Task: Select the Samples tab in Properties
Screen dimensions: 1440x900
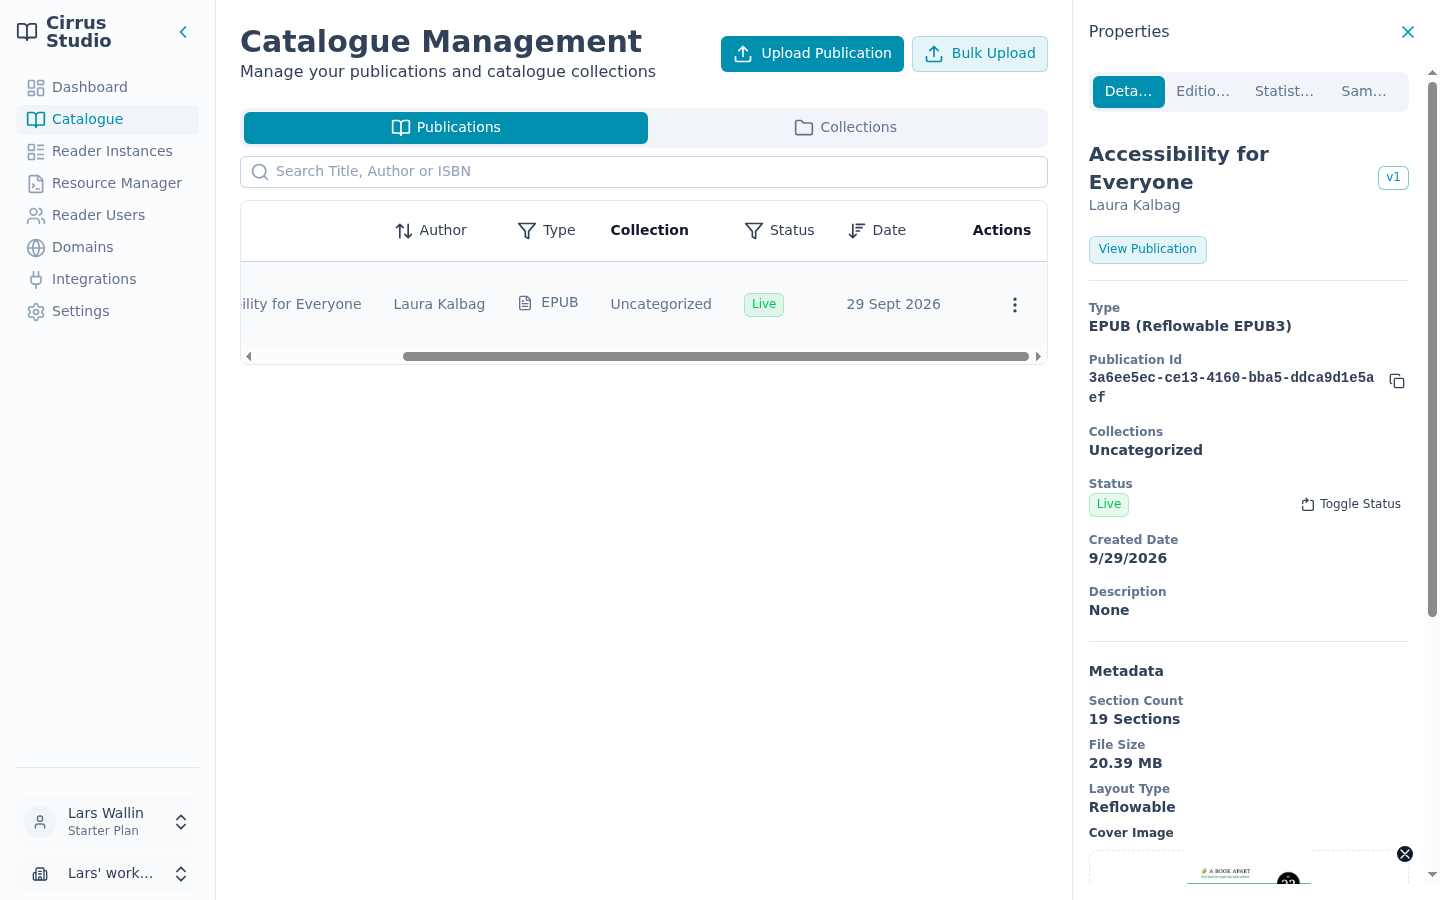Action: pyautogui.click(x=1364, y=92)
